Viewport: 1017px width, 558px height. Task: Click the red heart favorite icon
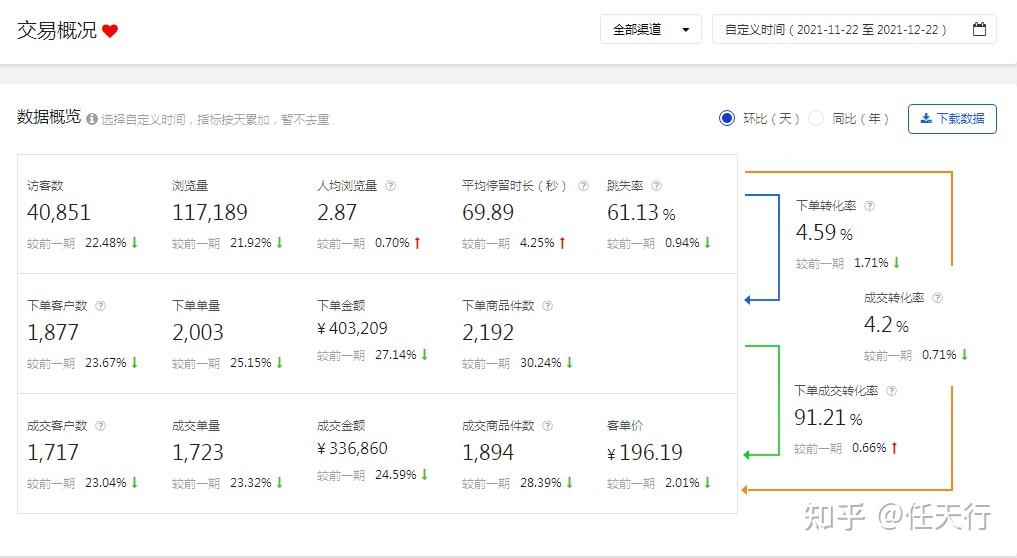pos(110,30)
